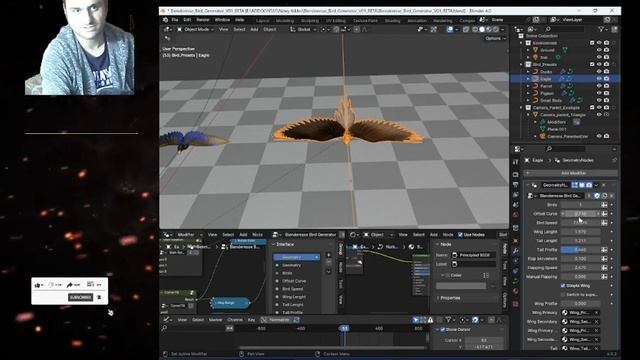
Task: Click the timeline playhead at frame 53
Action: [x=344, y=328]
